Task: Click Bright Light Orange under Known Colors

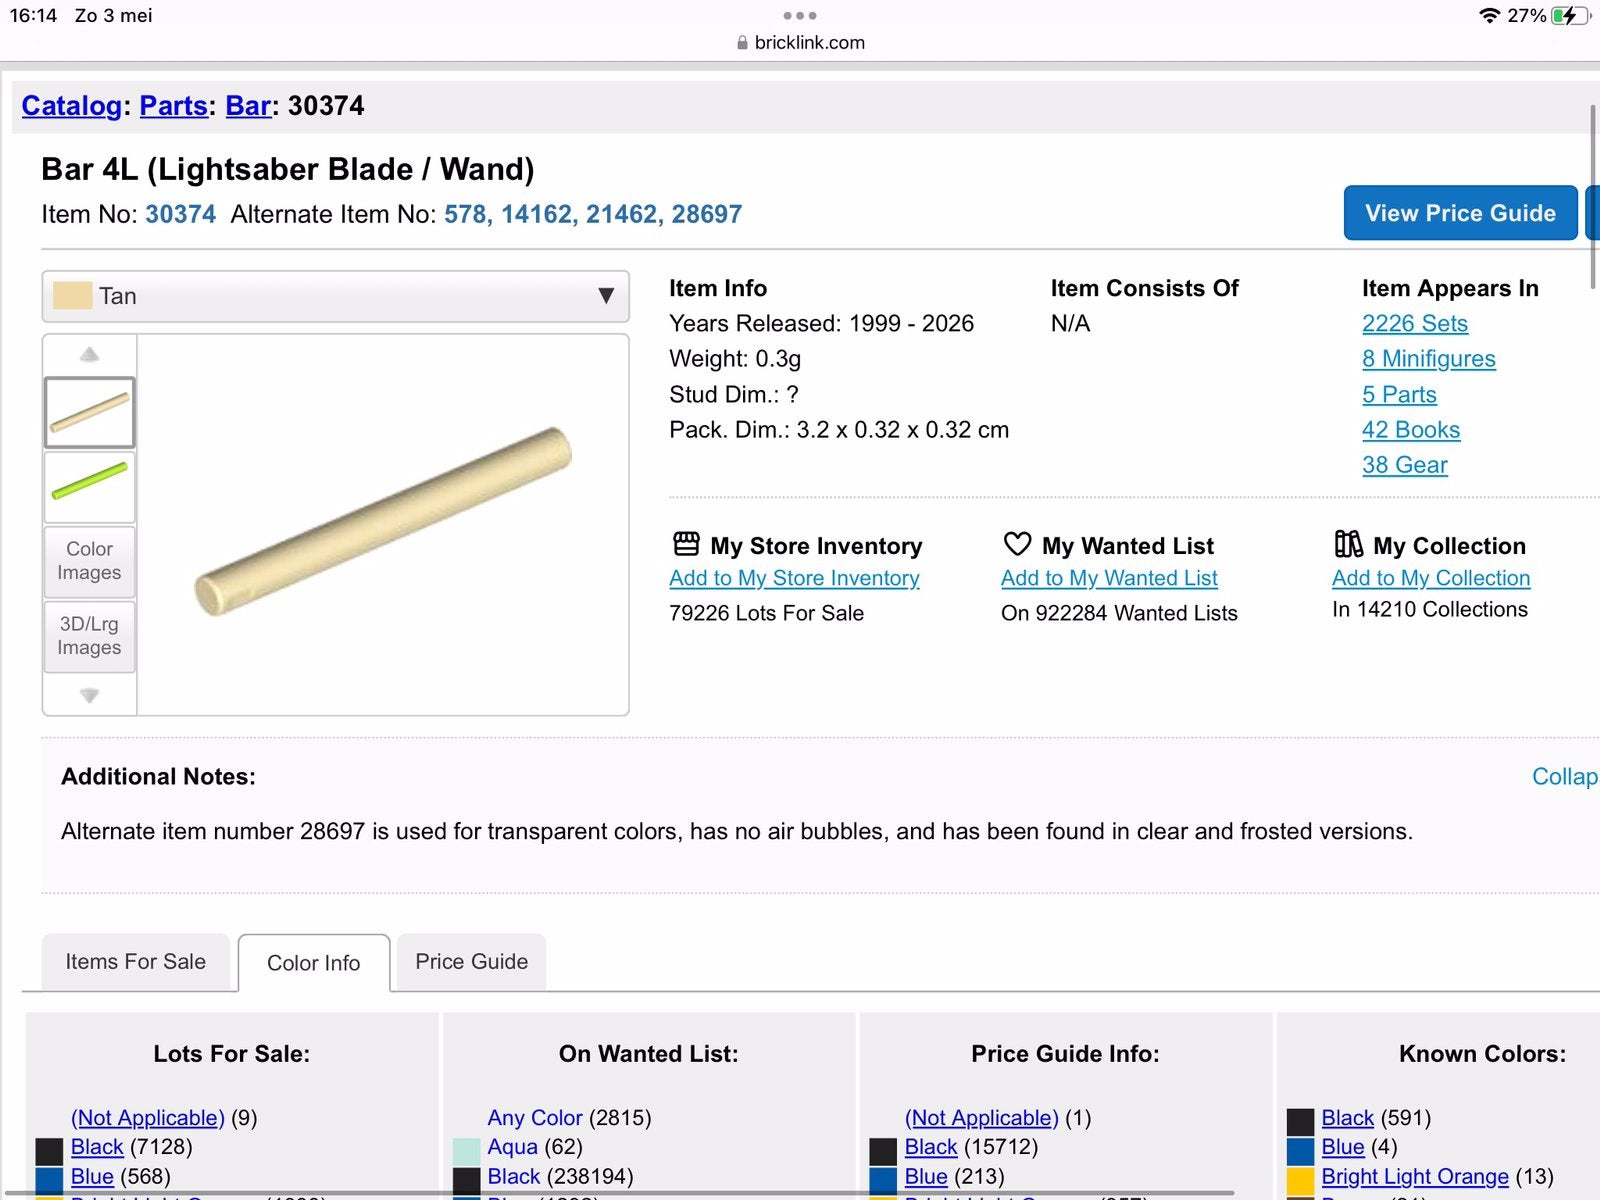Action: coord(1415,1176)
